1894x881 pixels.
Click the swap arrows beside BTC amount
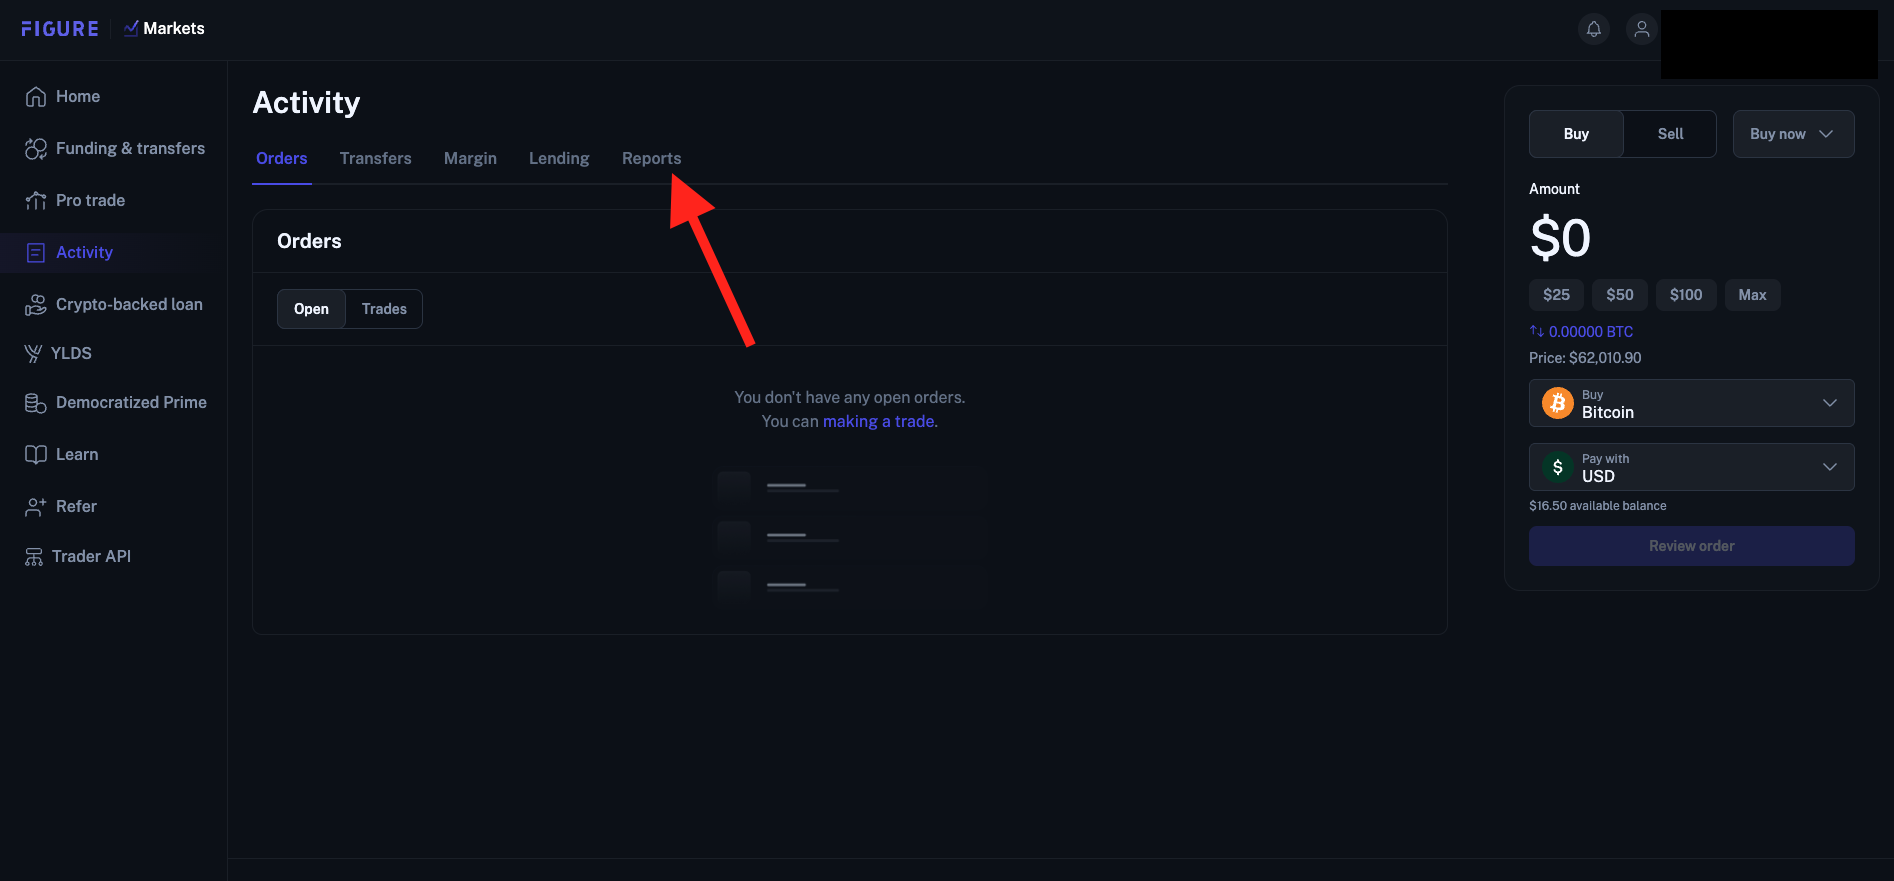click(1537, 331)
